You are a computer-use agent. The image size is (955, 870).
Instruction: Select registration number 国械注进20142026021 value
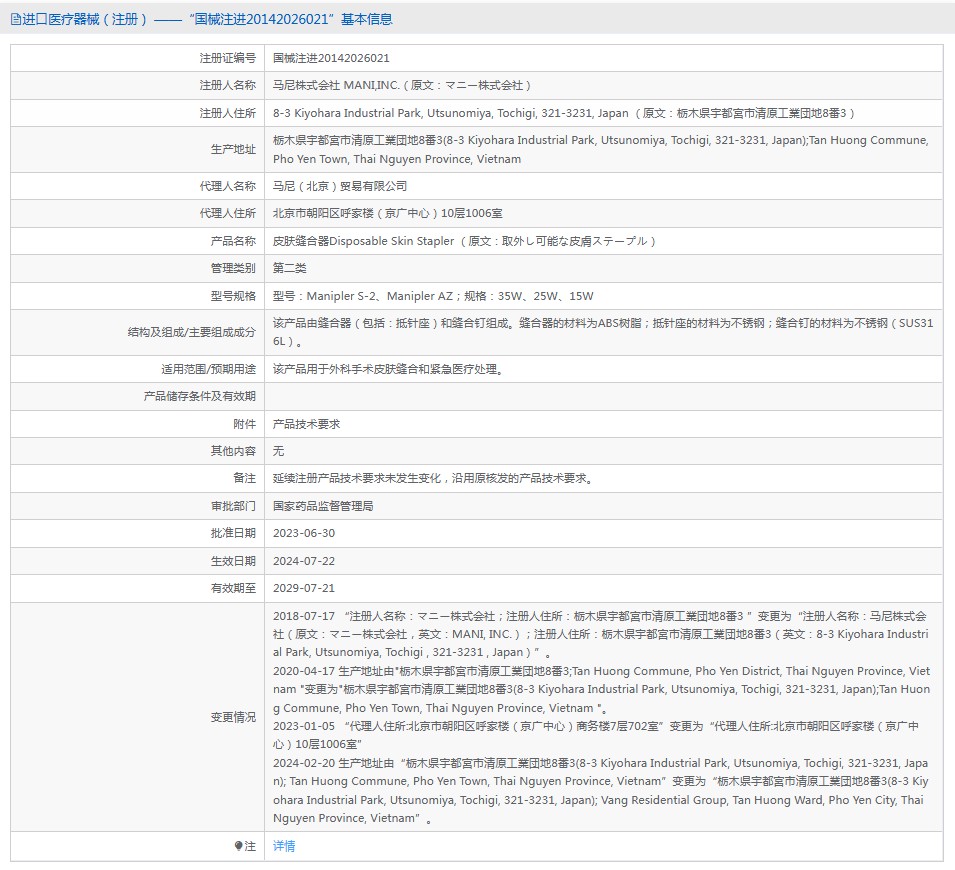pos(331,58)
